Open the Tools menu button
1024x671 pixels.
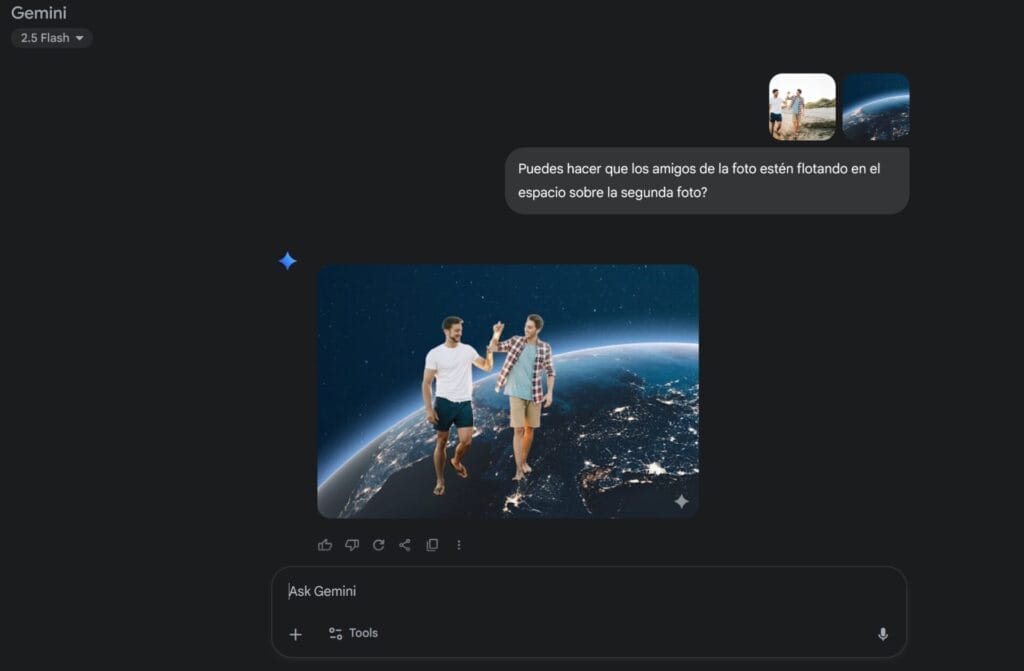click(x=353, y=633)
